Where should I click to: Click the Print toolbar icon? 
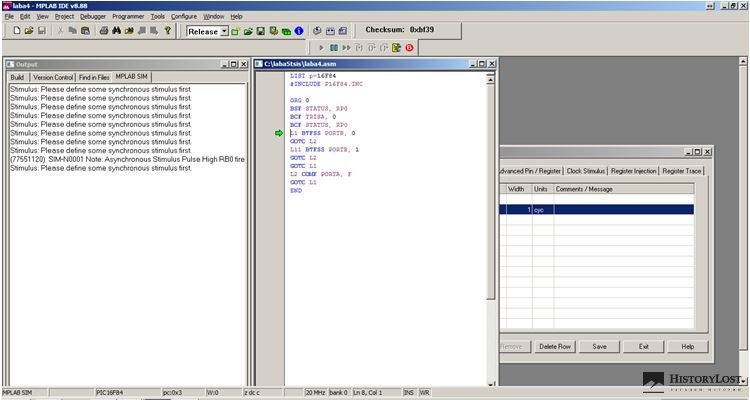pyautogui.click(x=104, y=31)
